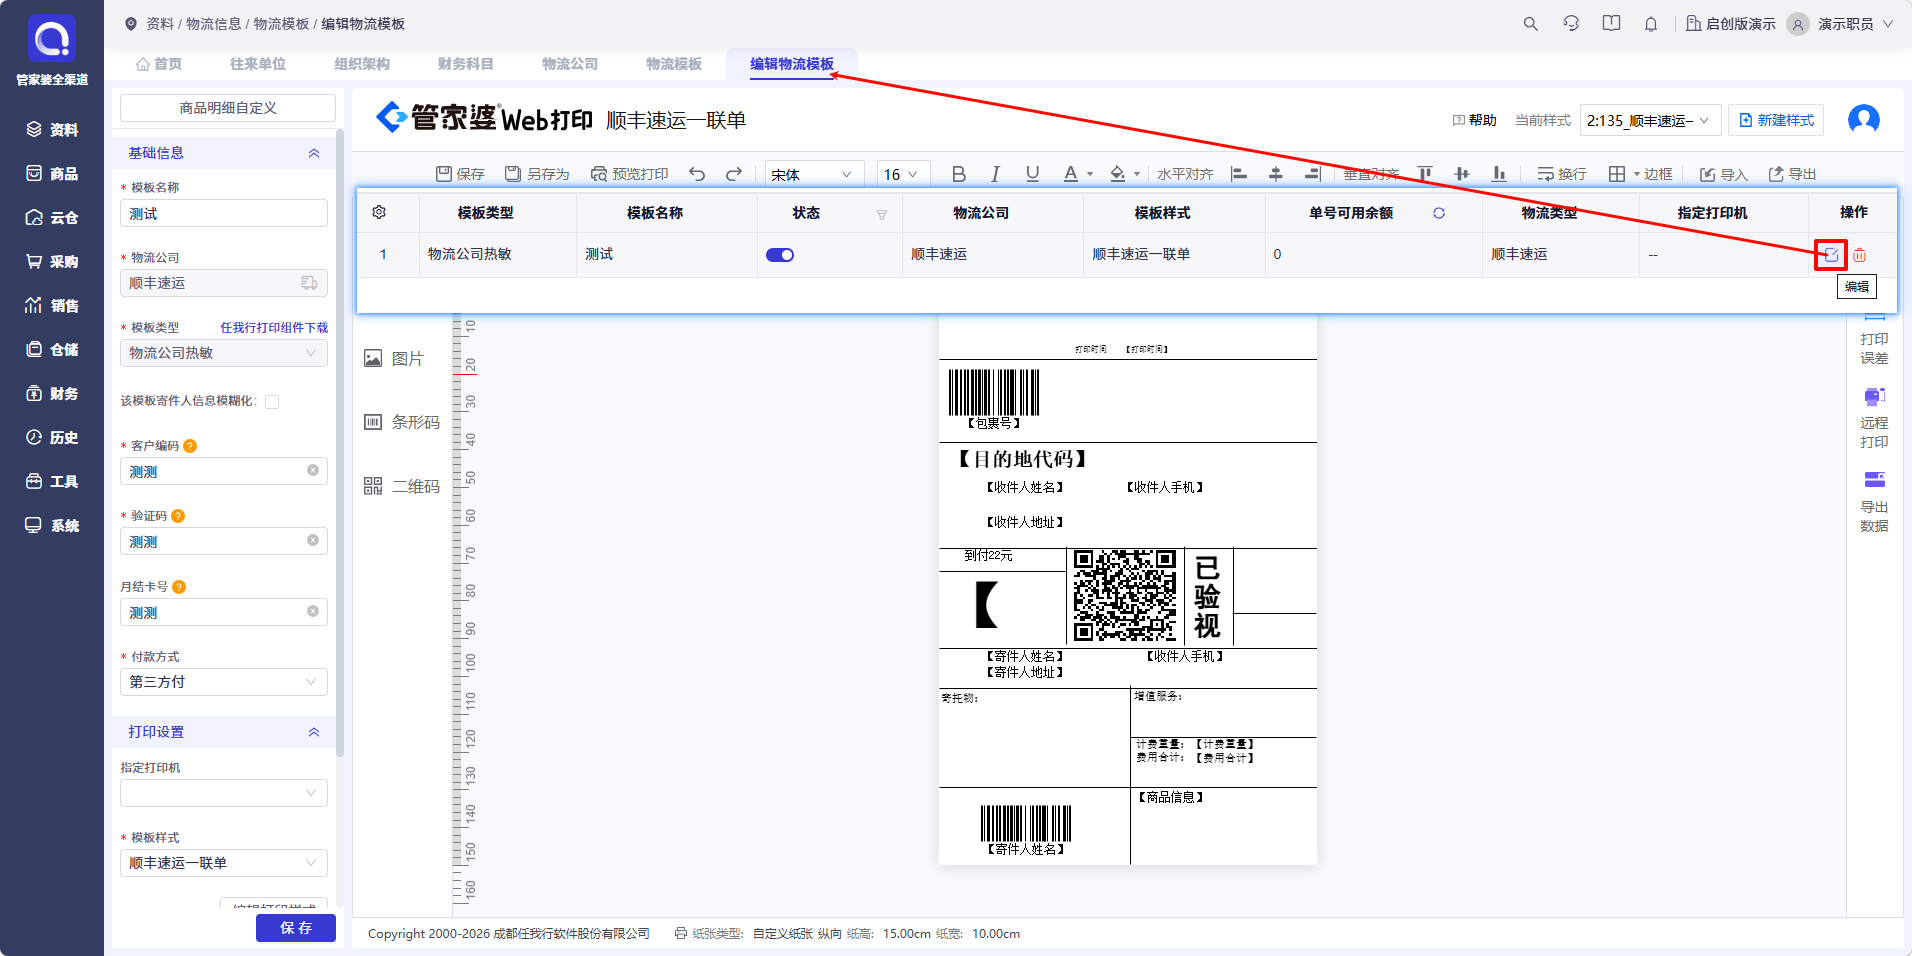The image size is (1912, 956).
Task: Click the 任我行打印组件下载 link
Action: [274, 328]
